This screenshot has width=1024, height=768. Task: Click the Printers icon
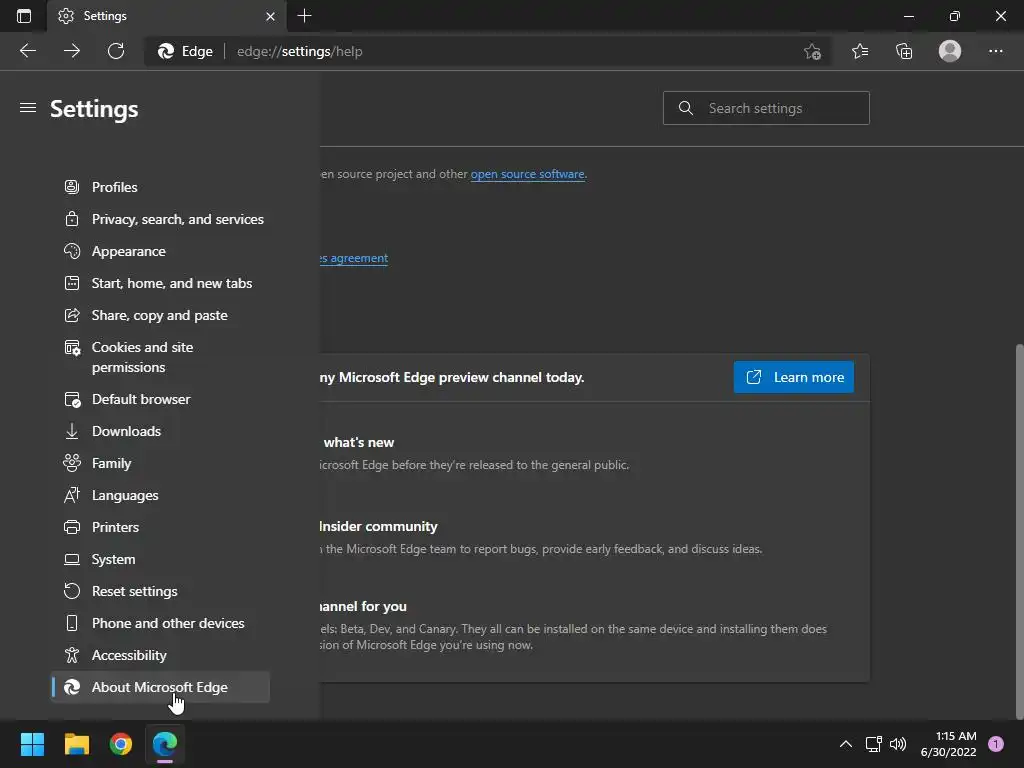(72, 527)
